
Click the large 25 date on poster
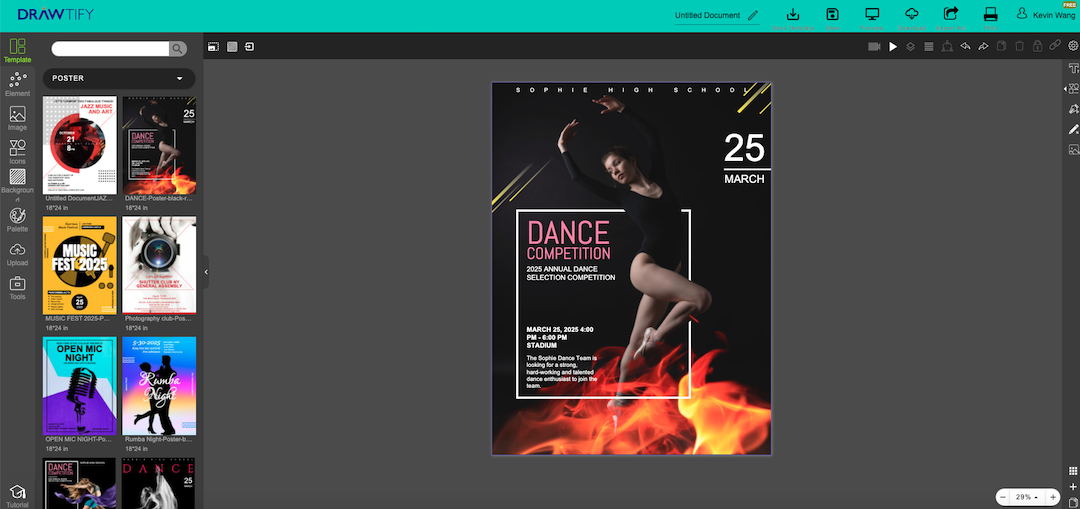pos(744,147)
